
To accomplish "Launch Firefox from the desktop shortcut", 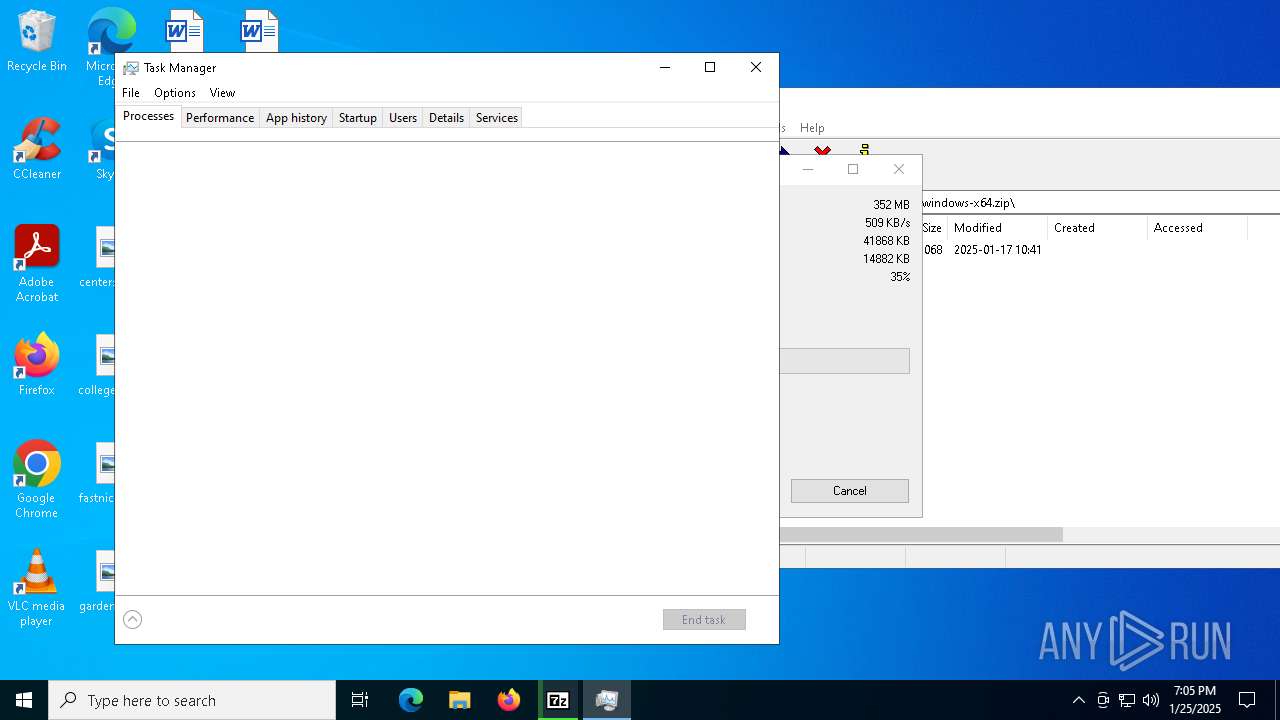I will [36, 365].
